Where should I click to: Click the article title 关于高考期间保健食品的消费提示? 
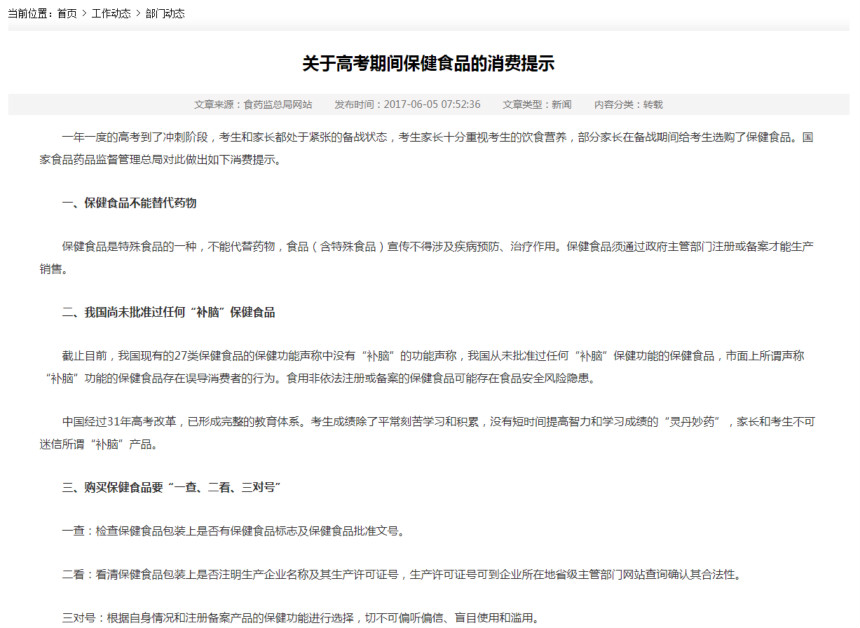tap(428, 64)
